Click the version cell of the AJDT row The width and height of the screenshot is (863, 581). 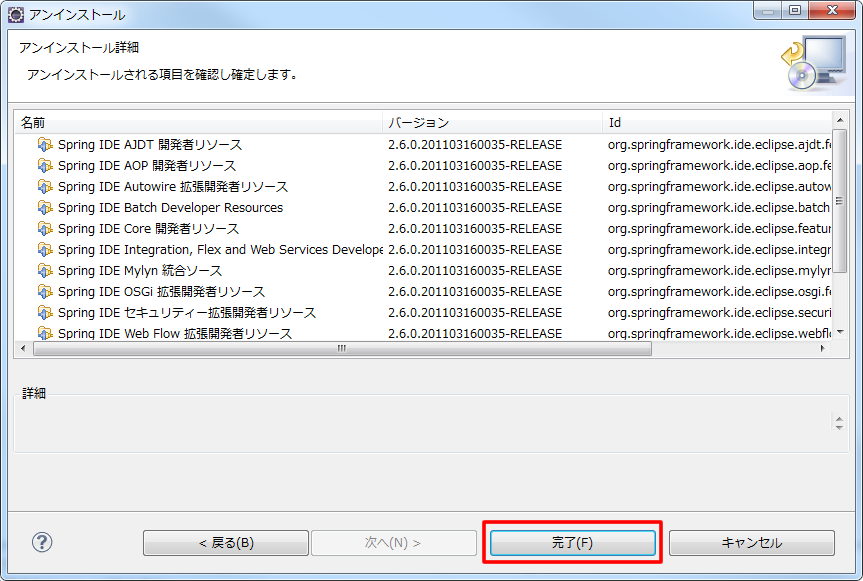pos(475,145)
